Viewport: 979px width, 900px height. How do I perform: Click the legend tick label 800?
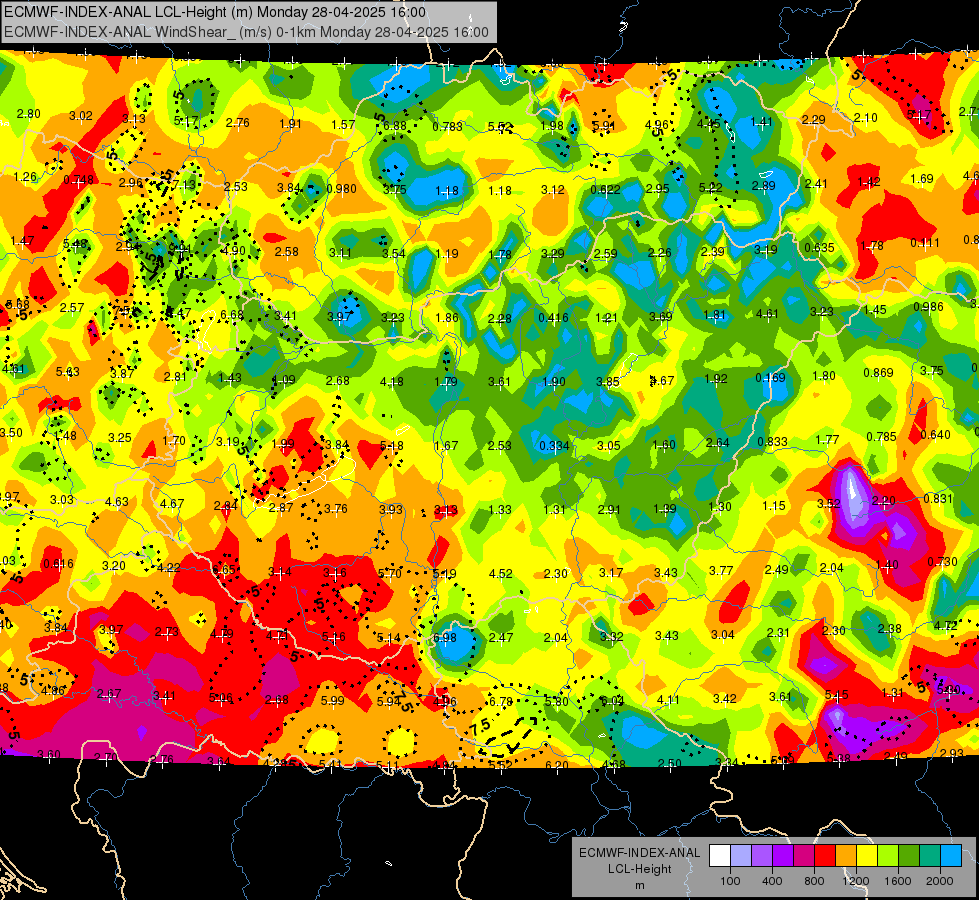814,881
